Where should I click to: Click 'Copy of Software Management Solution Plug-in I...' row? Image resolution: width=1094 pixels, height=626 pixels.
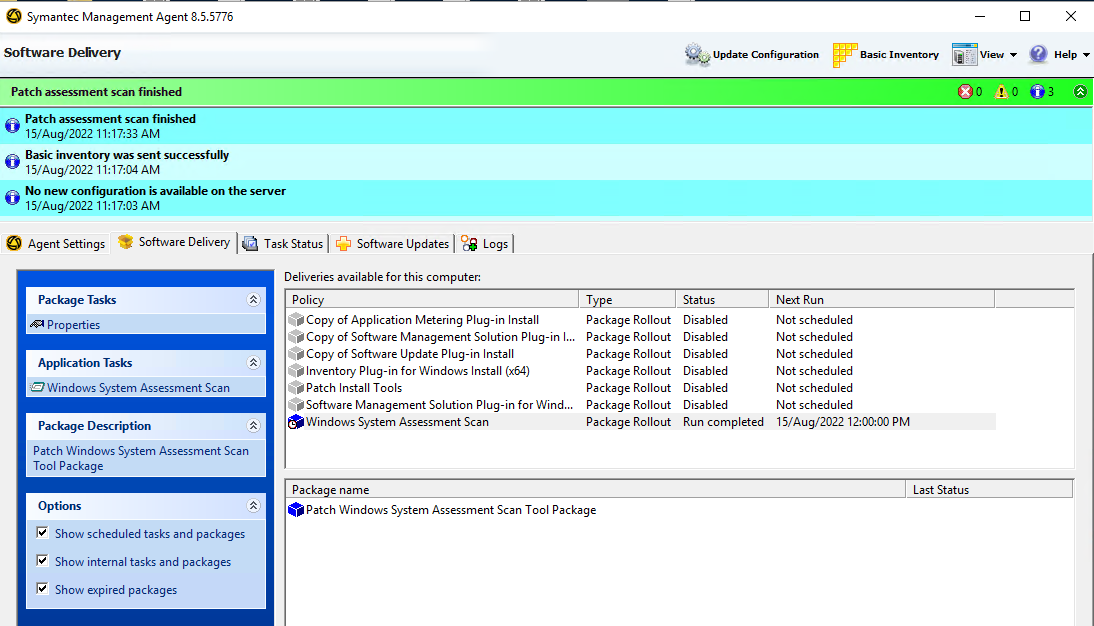[x=641, y=336]
